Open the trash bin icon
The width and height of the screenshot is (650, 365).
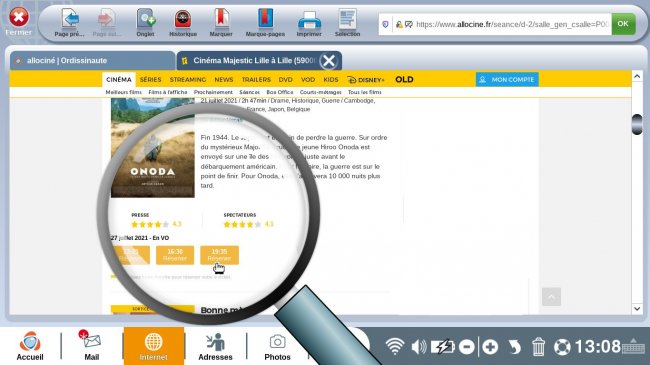[538, 346]
